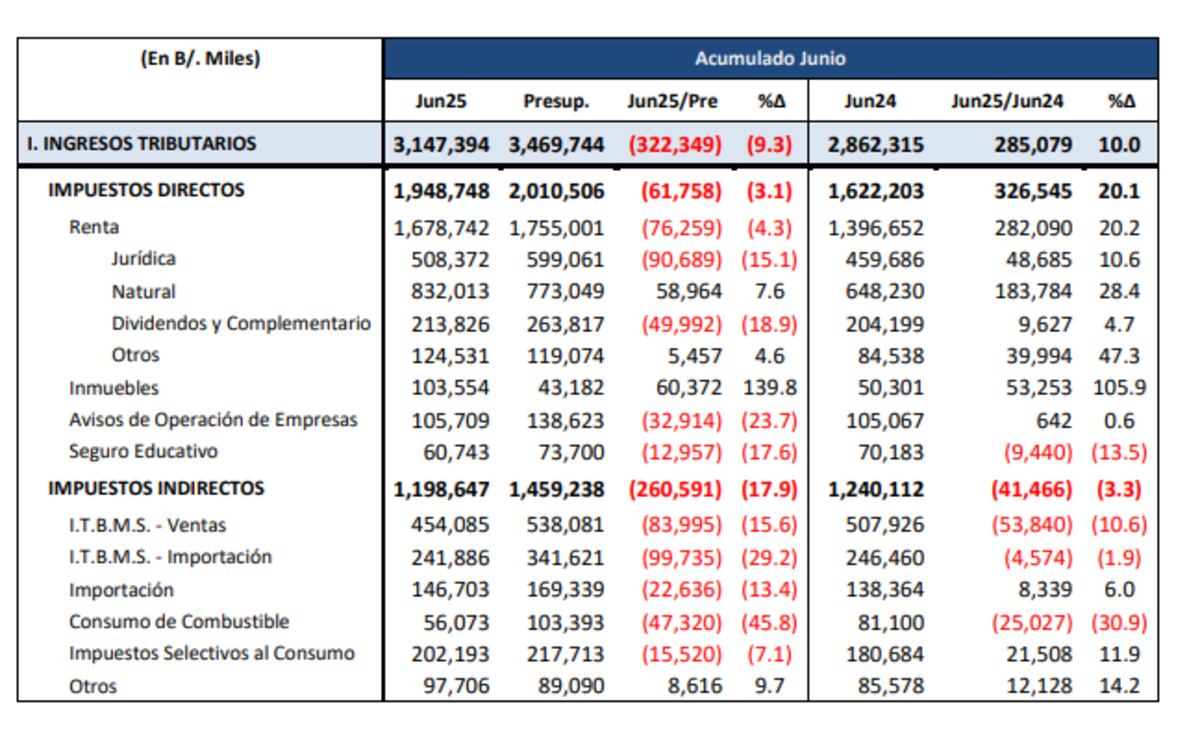
Task: Click the "Acumulado Junio" blue header banner
Action: tap(769, 59)
